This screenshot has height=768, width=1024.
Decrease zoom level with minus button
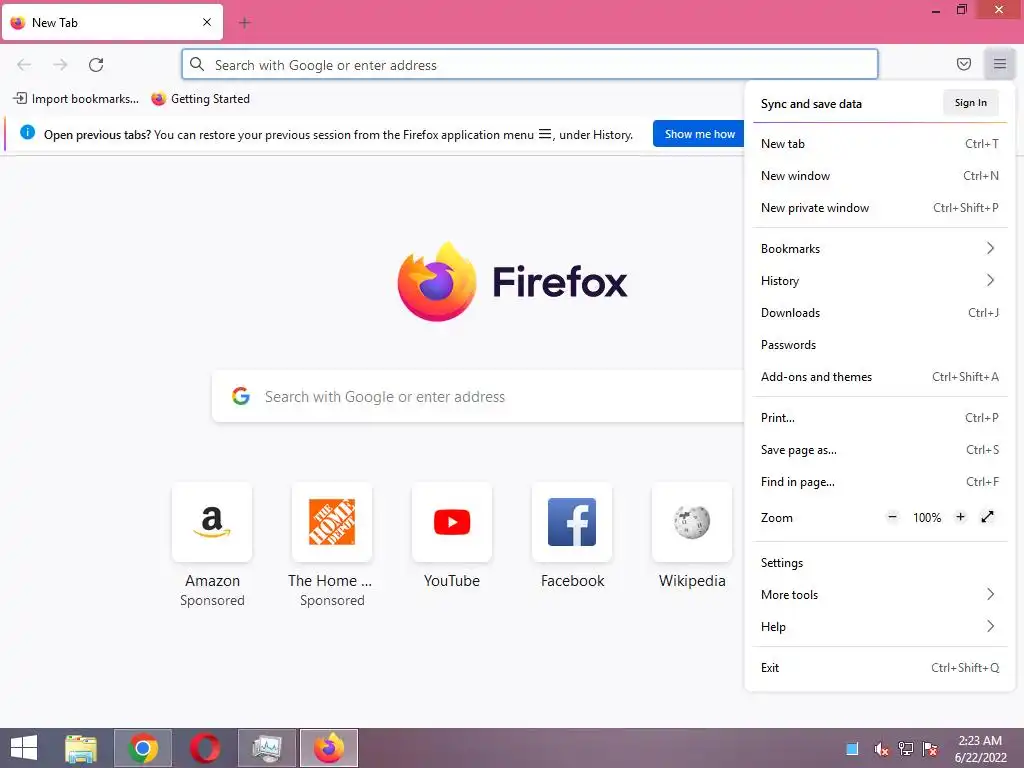892,517
